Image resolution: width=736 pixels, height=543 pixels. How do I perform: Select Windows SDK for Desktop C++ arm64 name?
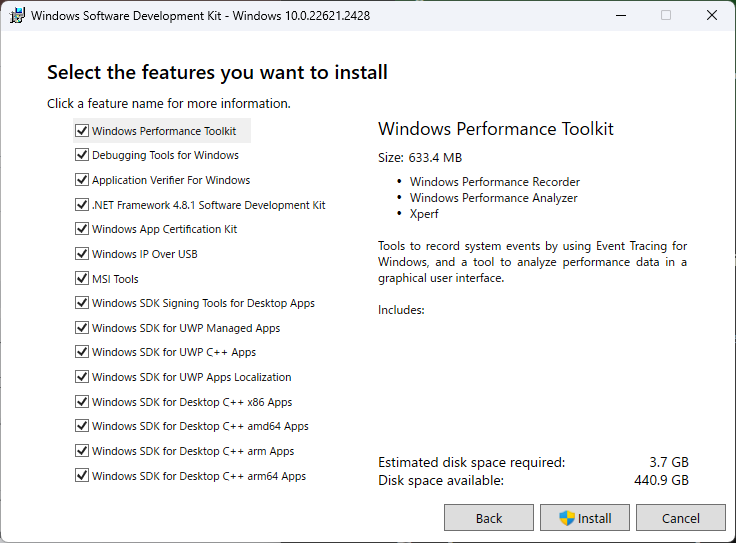[x=199, y=476]
